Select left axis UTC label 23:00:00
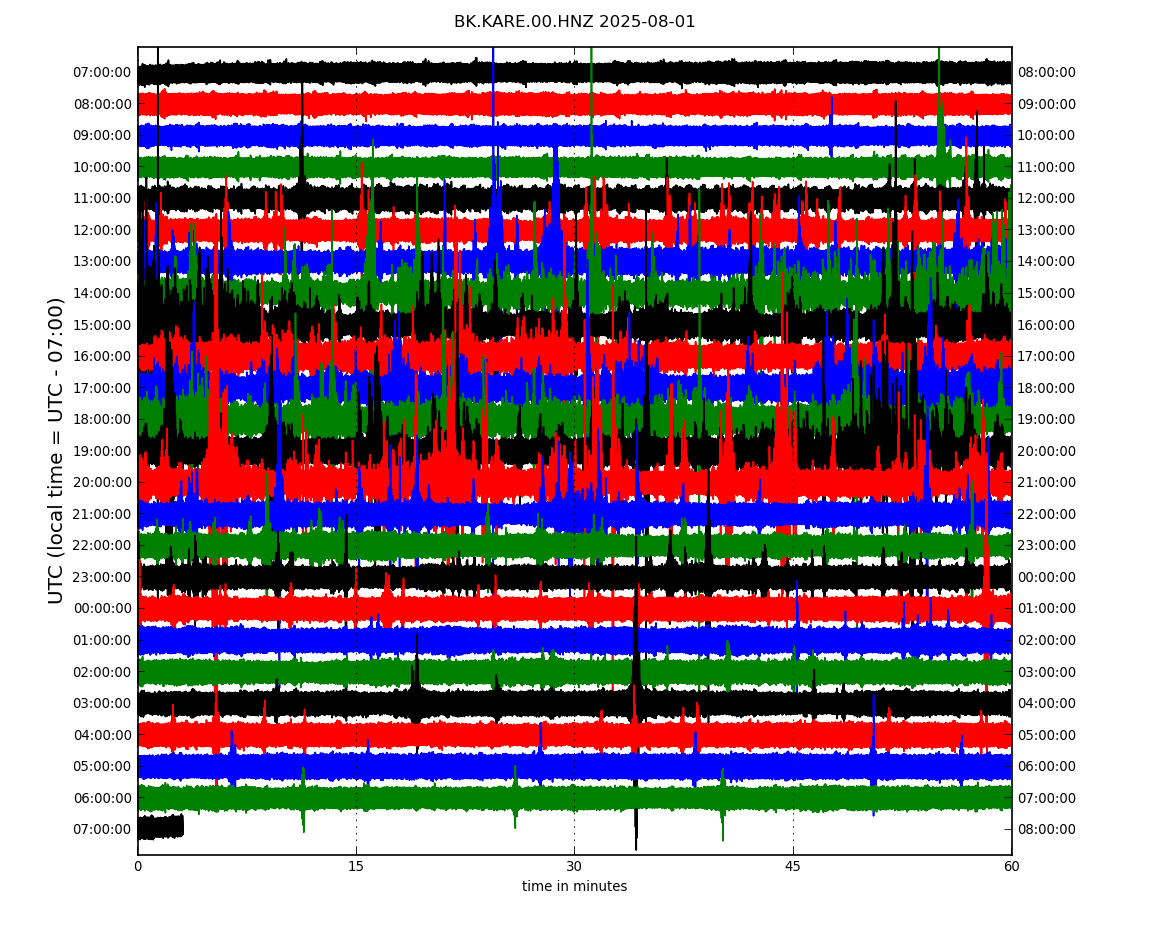This screenshot has width=1150, height=950. pos(103,577)
